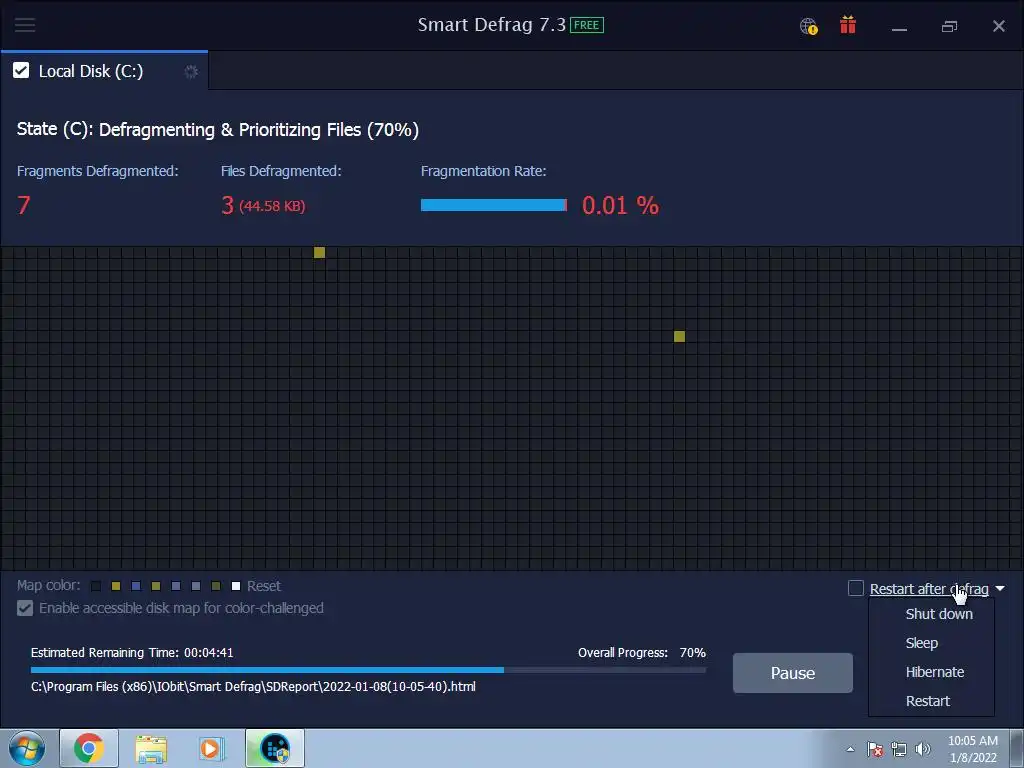This screenshot has width=1024, height=768.
Task: Click the spinning gear on Local Disk tab
Action: tap(191, 71)
